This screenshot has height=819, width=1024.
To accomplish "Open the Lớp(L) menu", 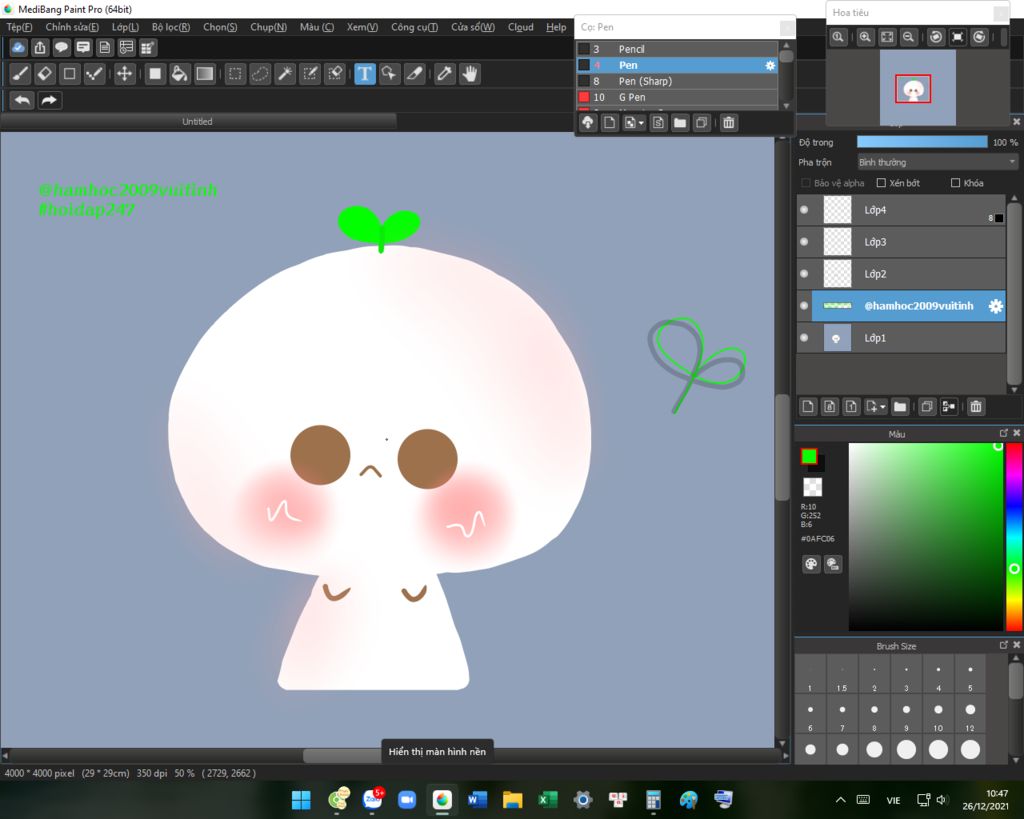I will pos(125,27).
